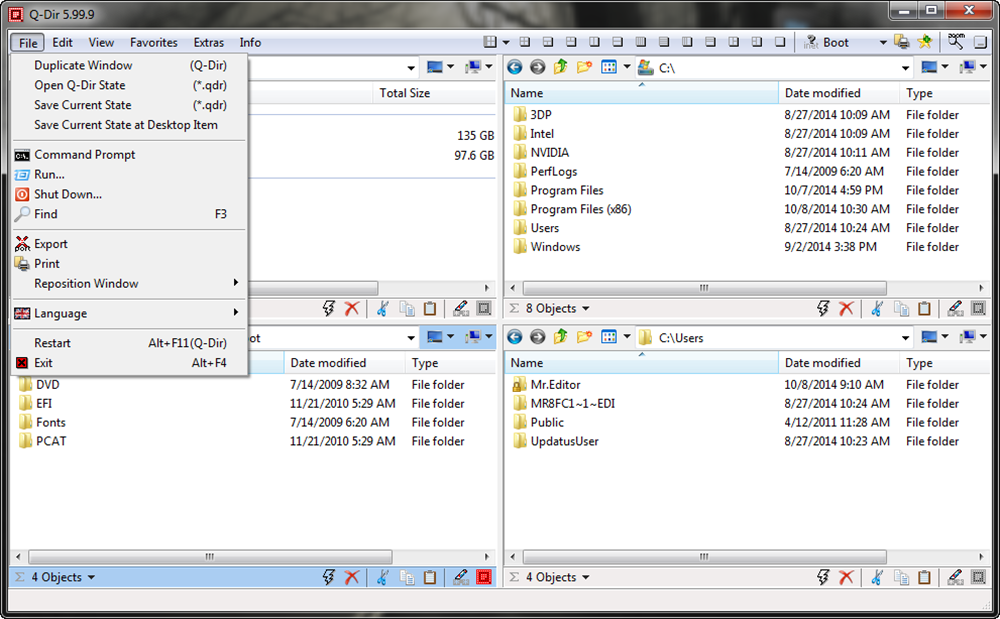The height and width of the screenshot is (619, 1000).
Task: Select the Fonts folder
Action: tap(50, 422)
